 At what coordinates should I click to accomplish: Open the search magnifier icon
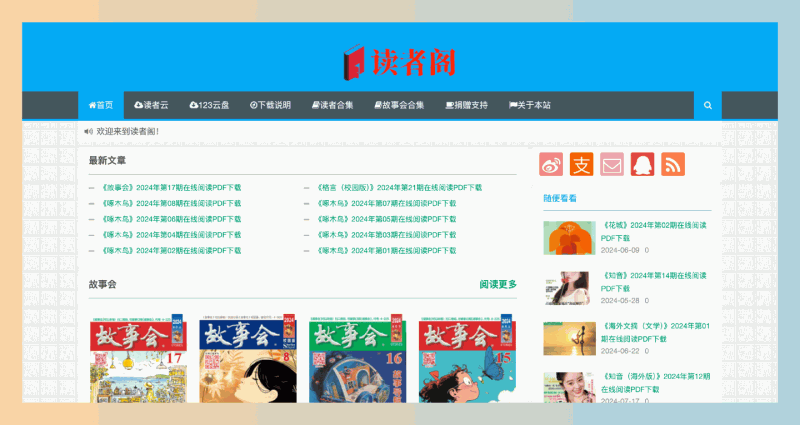(708, 105)
